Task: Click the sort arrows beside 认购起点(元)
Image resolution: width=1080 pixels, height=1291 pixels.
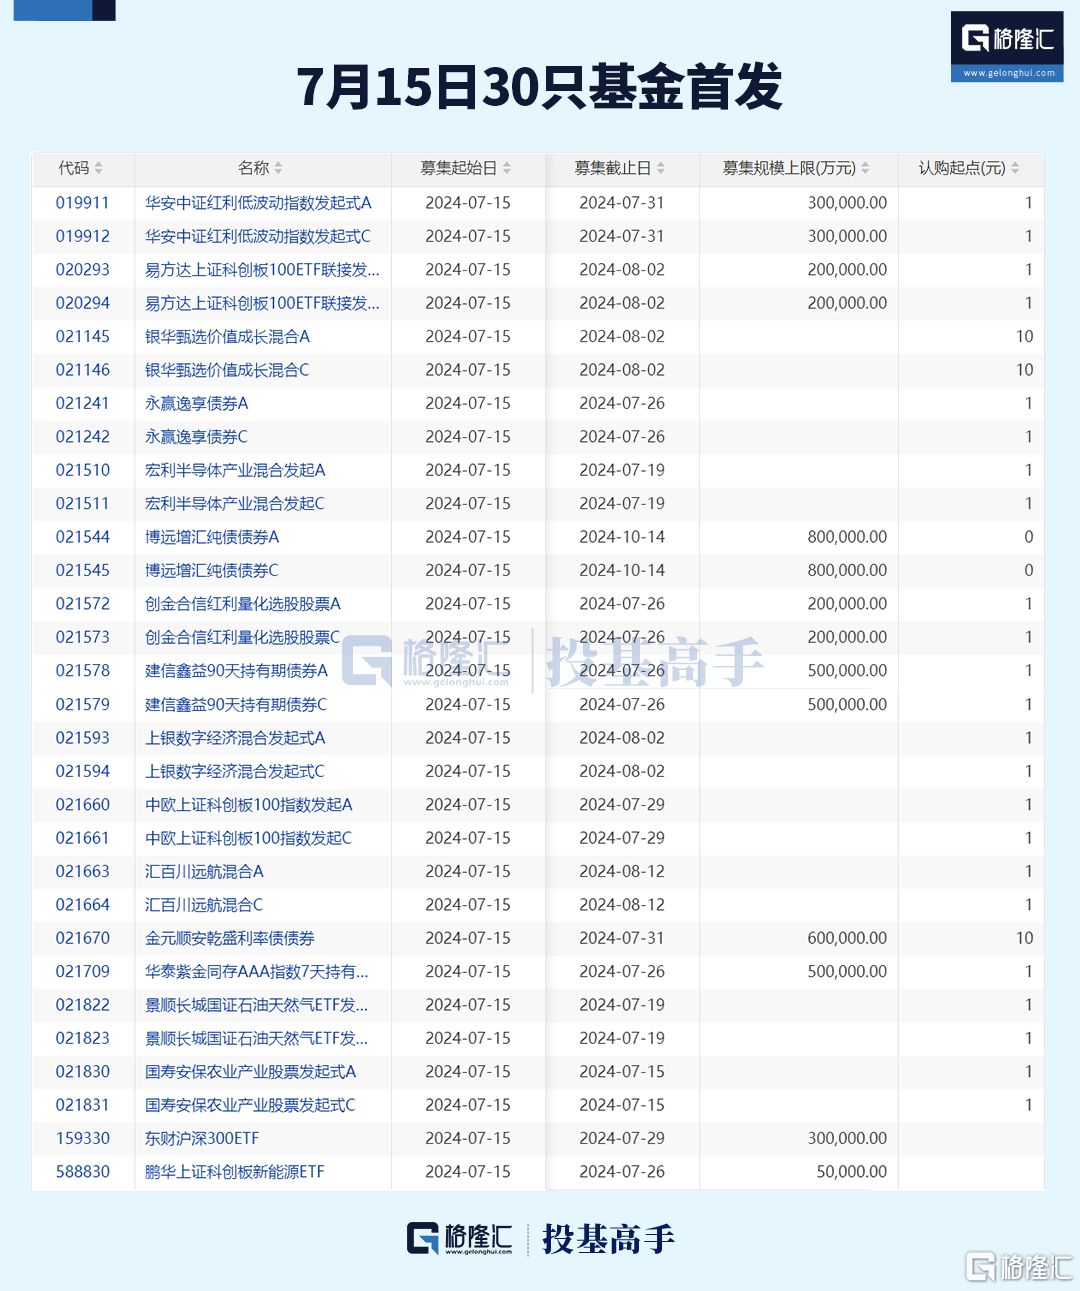Action: pyautogui.click(x=1015, y=168)
